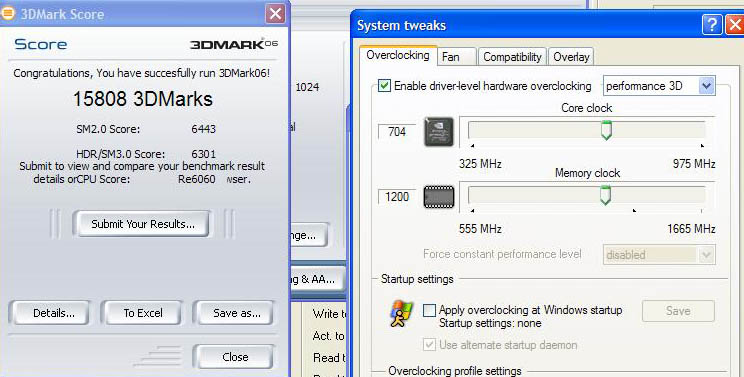The image size is (744, 377).
Task: Click the SM2.0 Score value 6443
Action: (x=204, y=129)
